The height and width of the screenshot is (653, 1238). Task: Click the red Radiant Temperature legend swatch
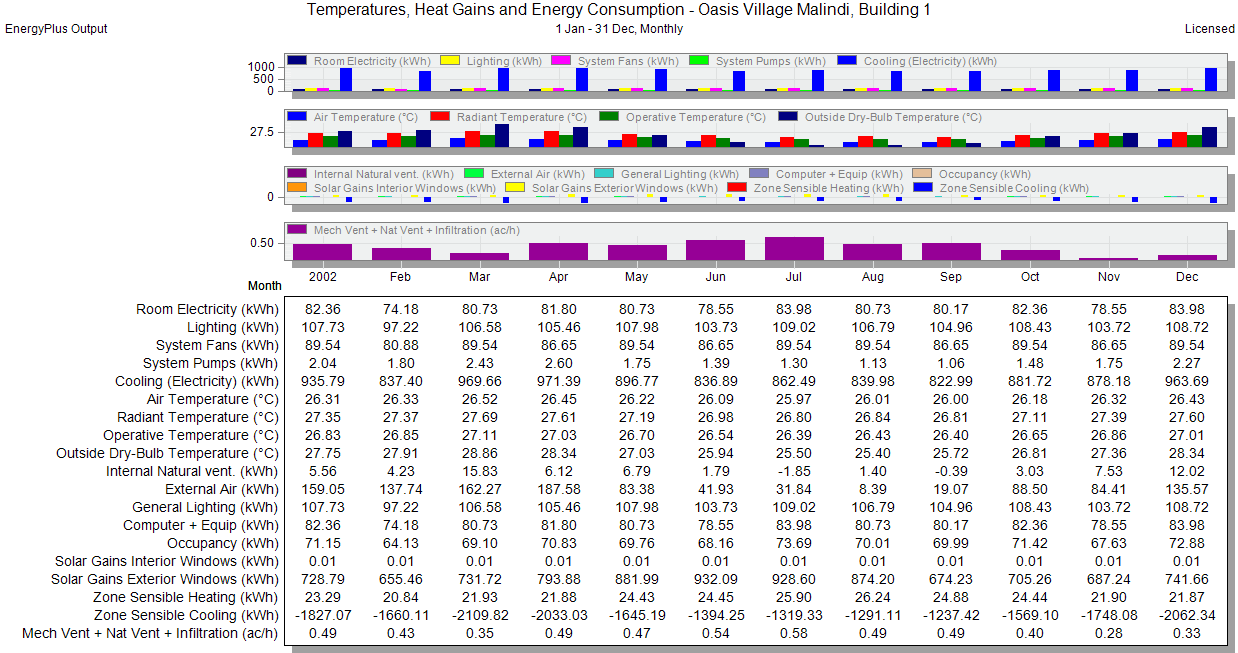(x=439, y=117)
